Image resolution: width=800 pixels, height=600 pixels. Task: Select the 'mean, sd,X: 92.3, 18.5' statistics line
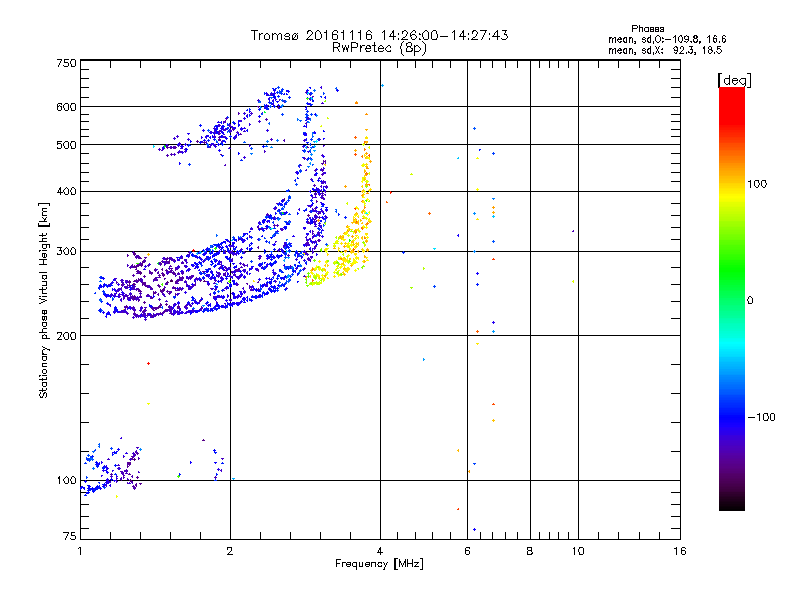click(x=665, y=50)
